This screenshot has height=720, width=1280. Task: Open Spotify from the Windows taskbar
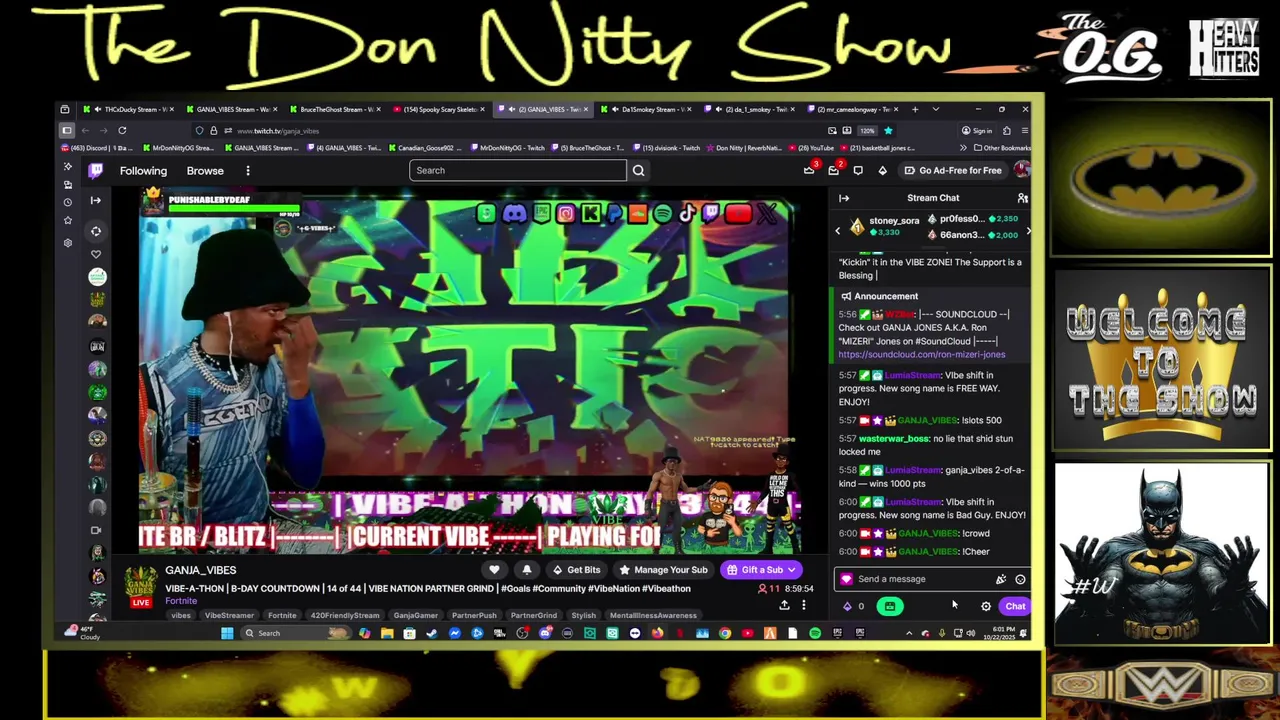[x=815, y=633]
